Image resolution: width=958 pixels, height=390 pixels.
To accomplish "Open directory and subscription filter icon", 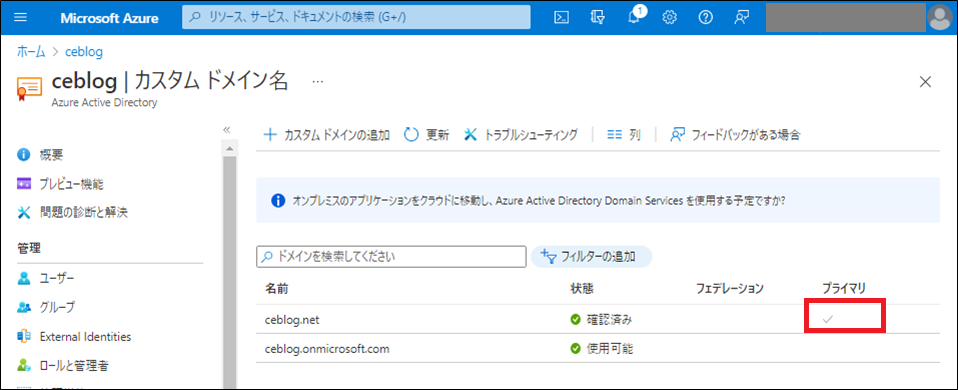I will 598,18.
